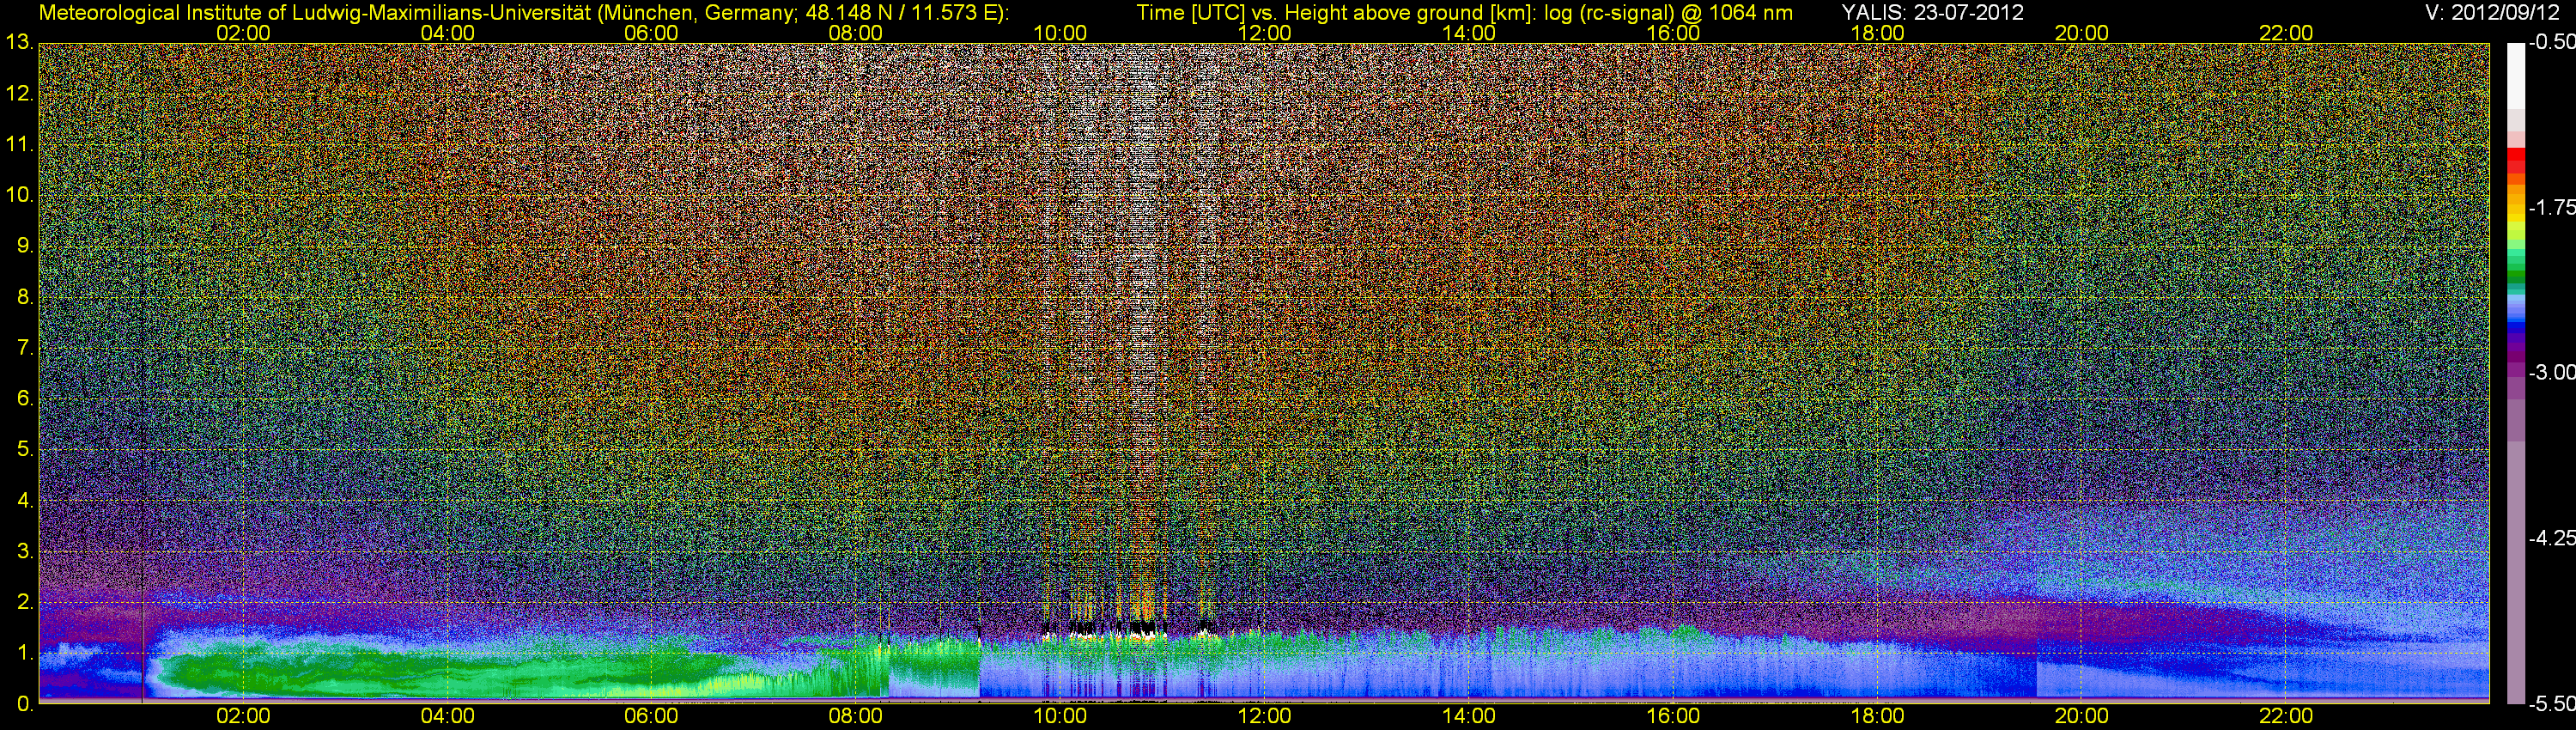This screenshot has height=730, width=2576.
Task: Select the 22:00 label on bottom axis
Action: [2286, 716]
